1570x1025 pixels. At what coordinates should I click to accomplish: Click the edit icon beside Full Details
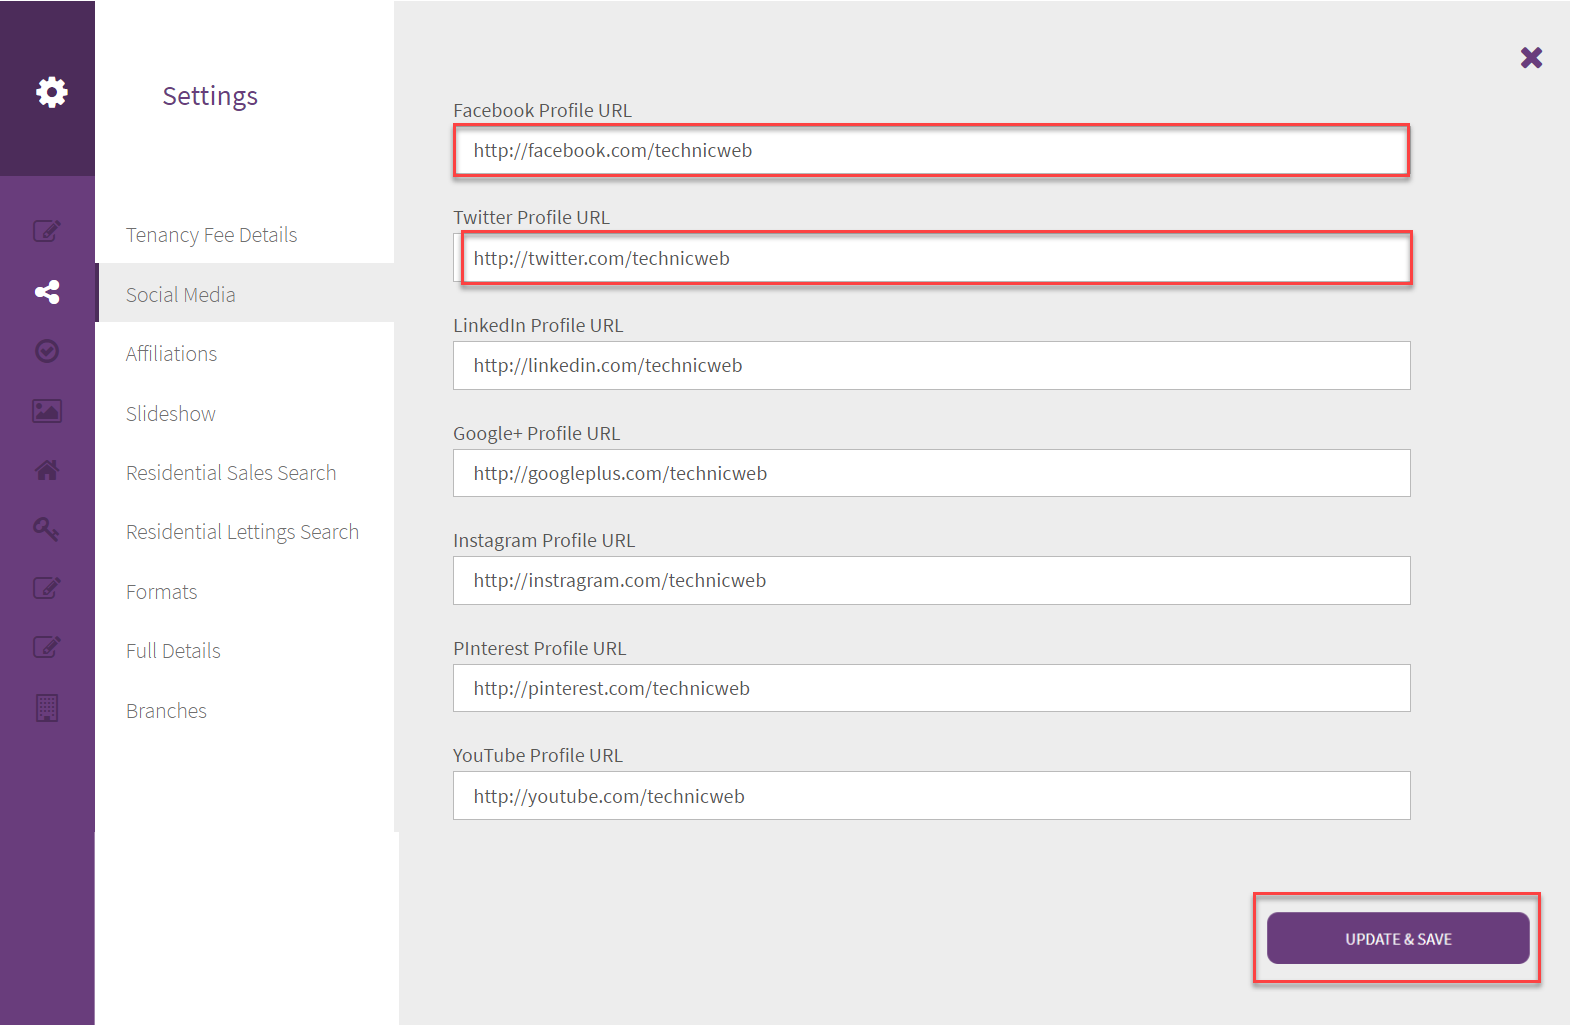pyautogui.click(x=47, y=647)
